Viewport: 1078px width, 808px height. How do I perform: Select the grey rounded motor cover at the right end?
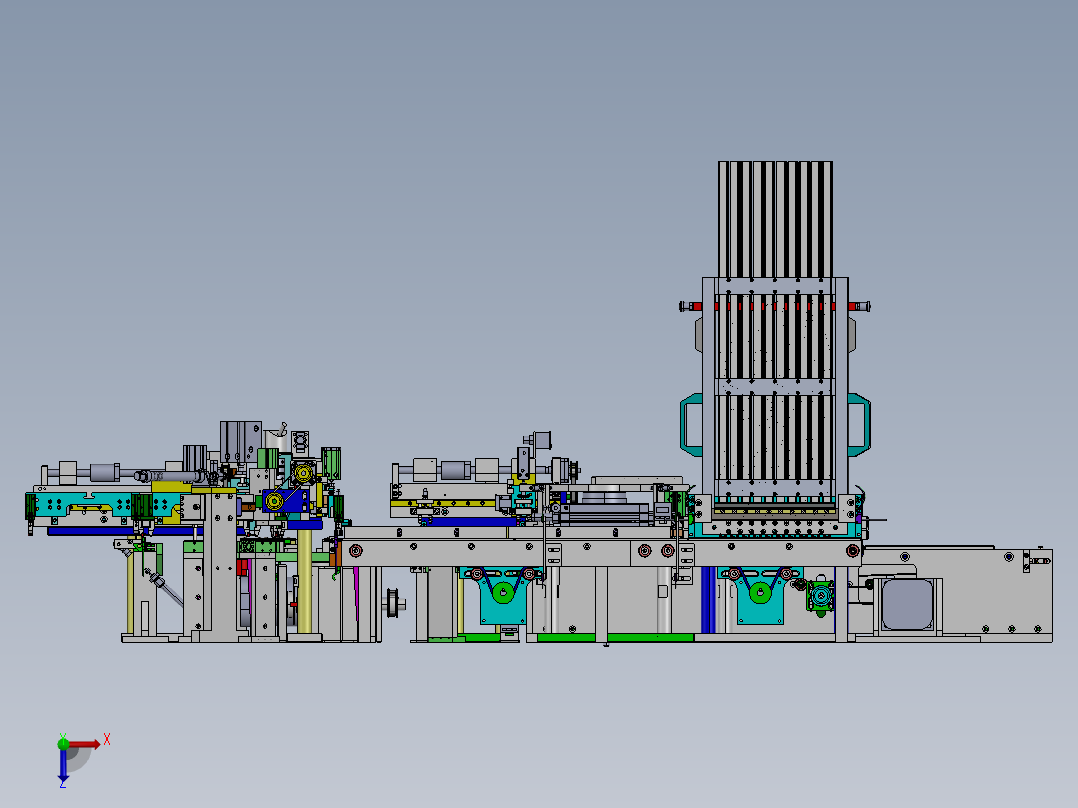coord(908,604)
